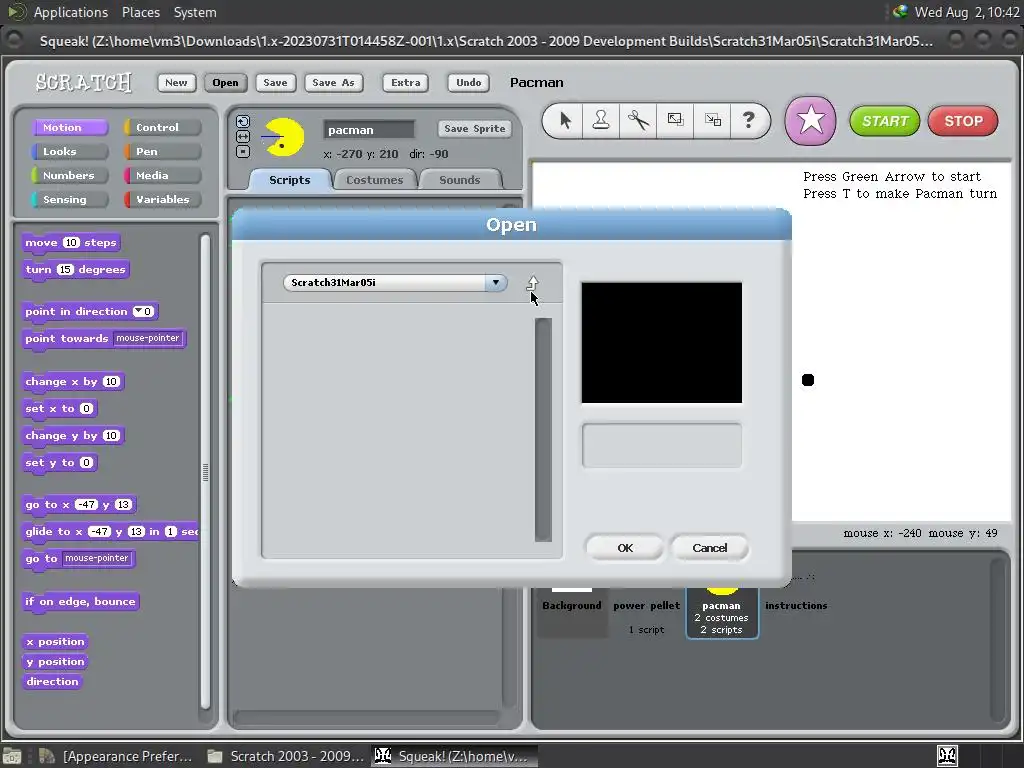Switch to Scratch 2003 - 2009 folder window

point(285,756)
